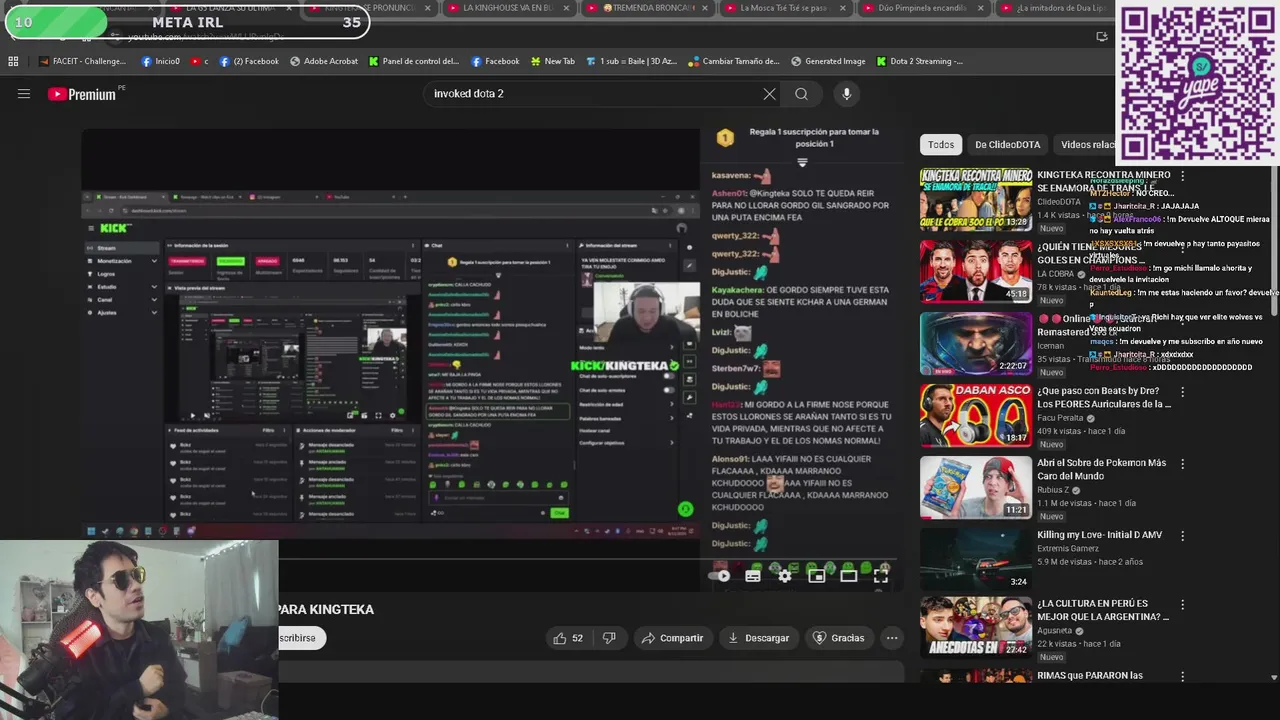Open options menu for RIMAS que PARARON video
1280x720 pixels.
1182,677
